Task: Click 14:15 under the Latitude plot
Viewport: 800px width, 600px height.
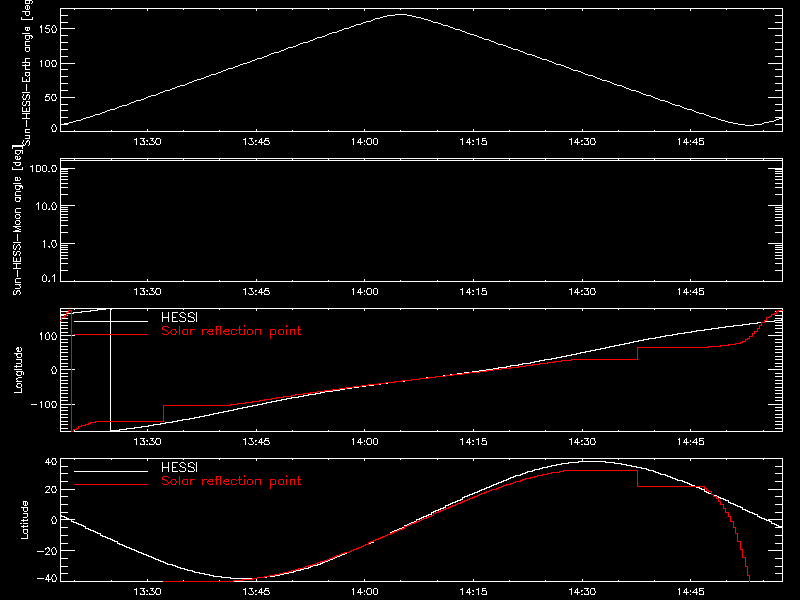Action: pos(473,592)
